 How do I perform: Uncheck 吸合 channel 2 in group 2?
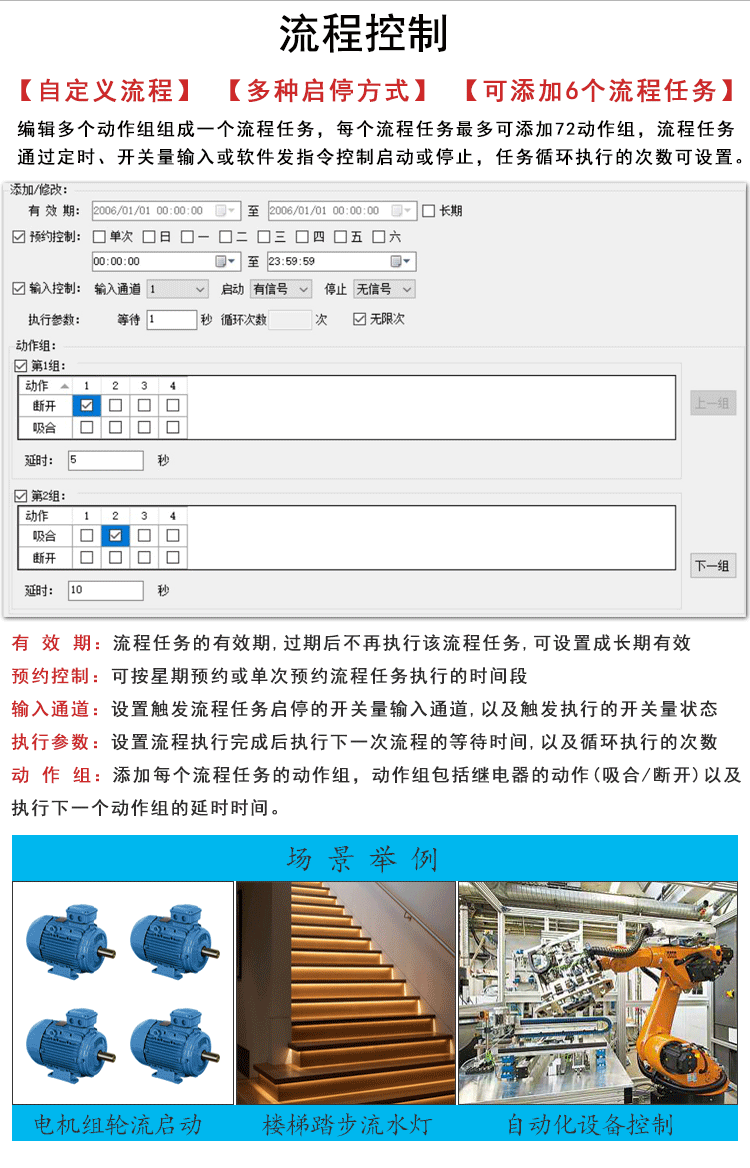(x=115, y=536)
